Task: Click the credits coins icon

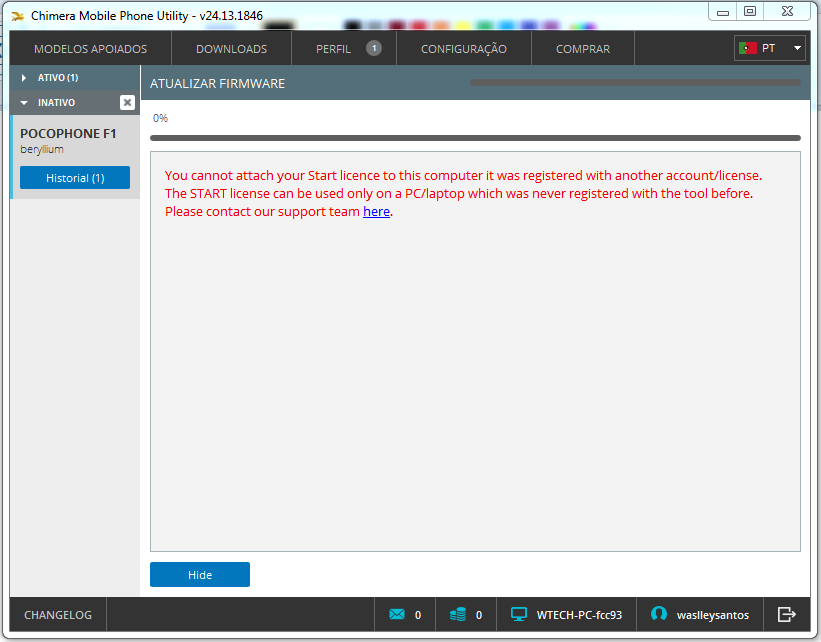Action: coord(458,614)
